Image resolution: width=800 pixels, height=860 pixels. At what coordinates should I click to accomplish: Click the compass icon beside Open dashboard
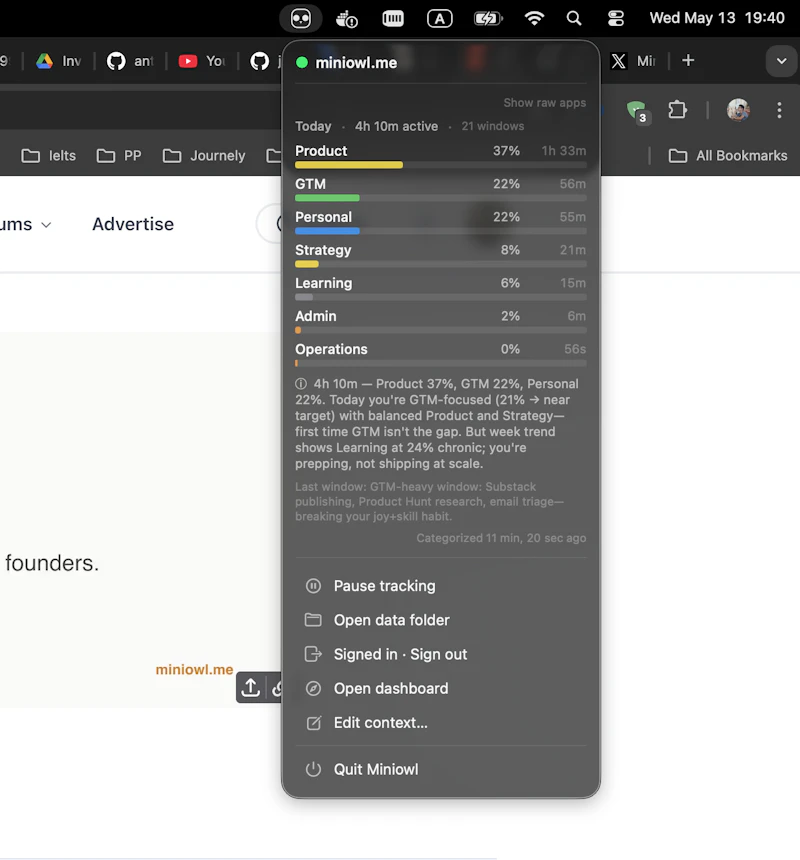click(x=313, y=688)
